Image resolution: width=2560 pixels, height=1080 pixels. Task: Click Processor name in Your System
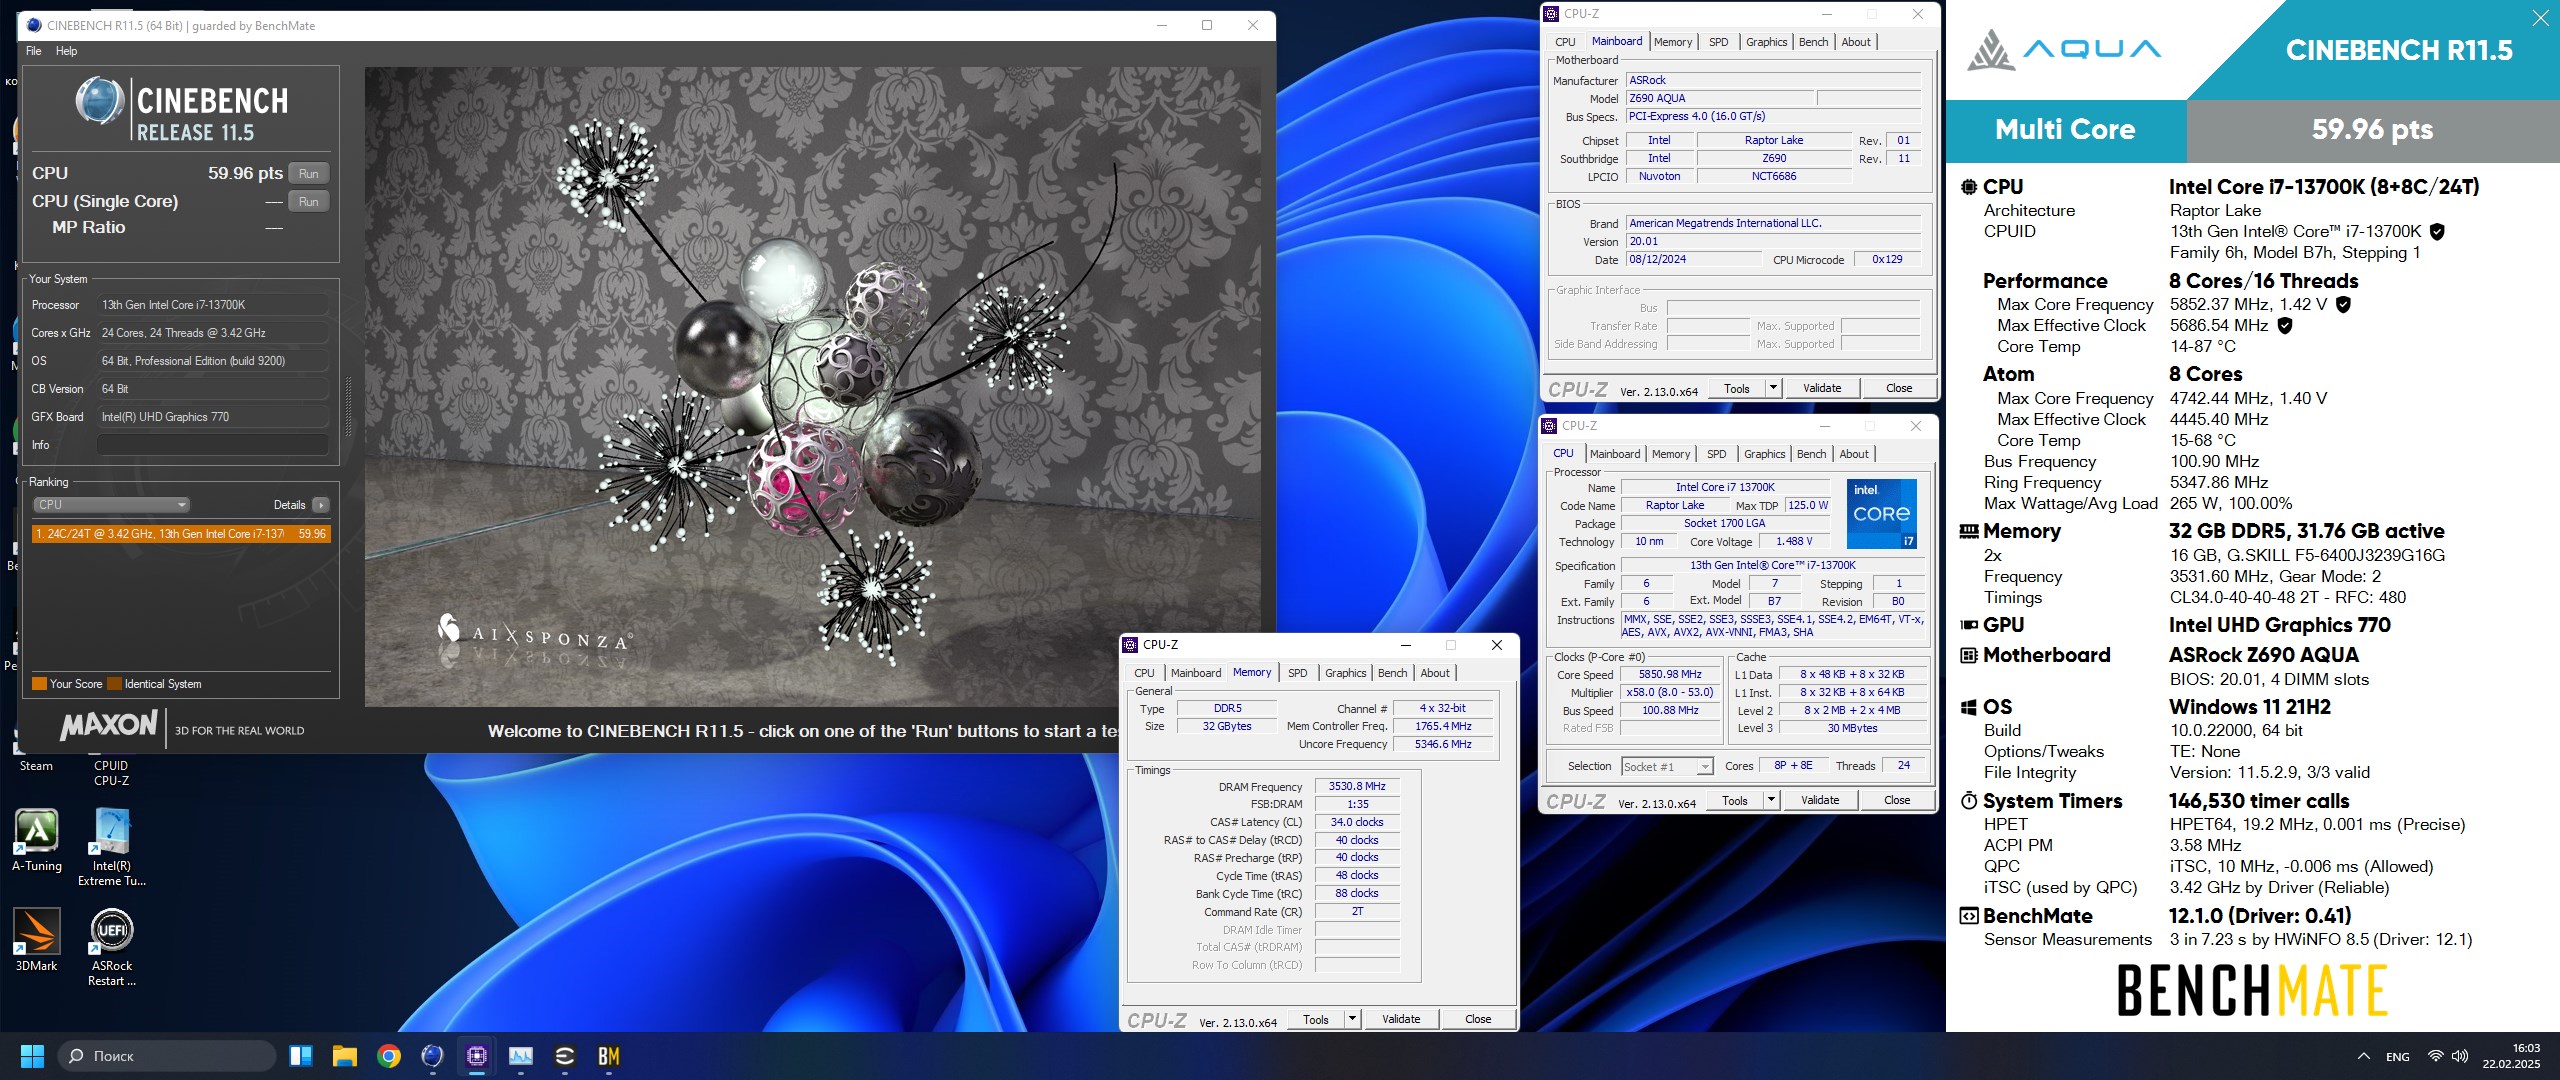213,305
